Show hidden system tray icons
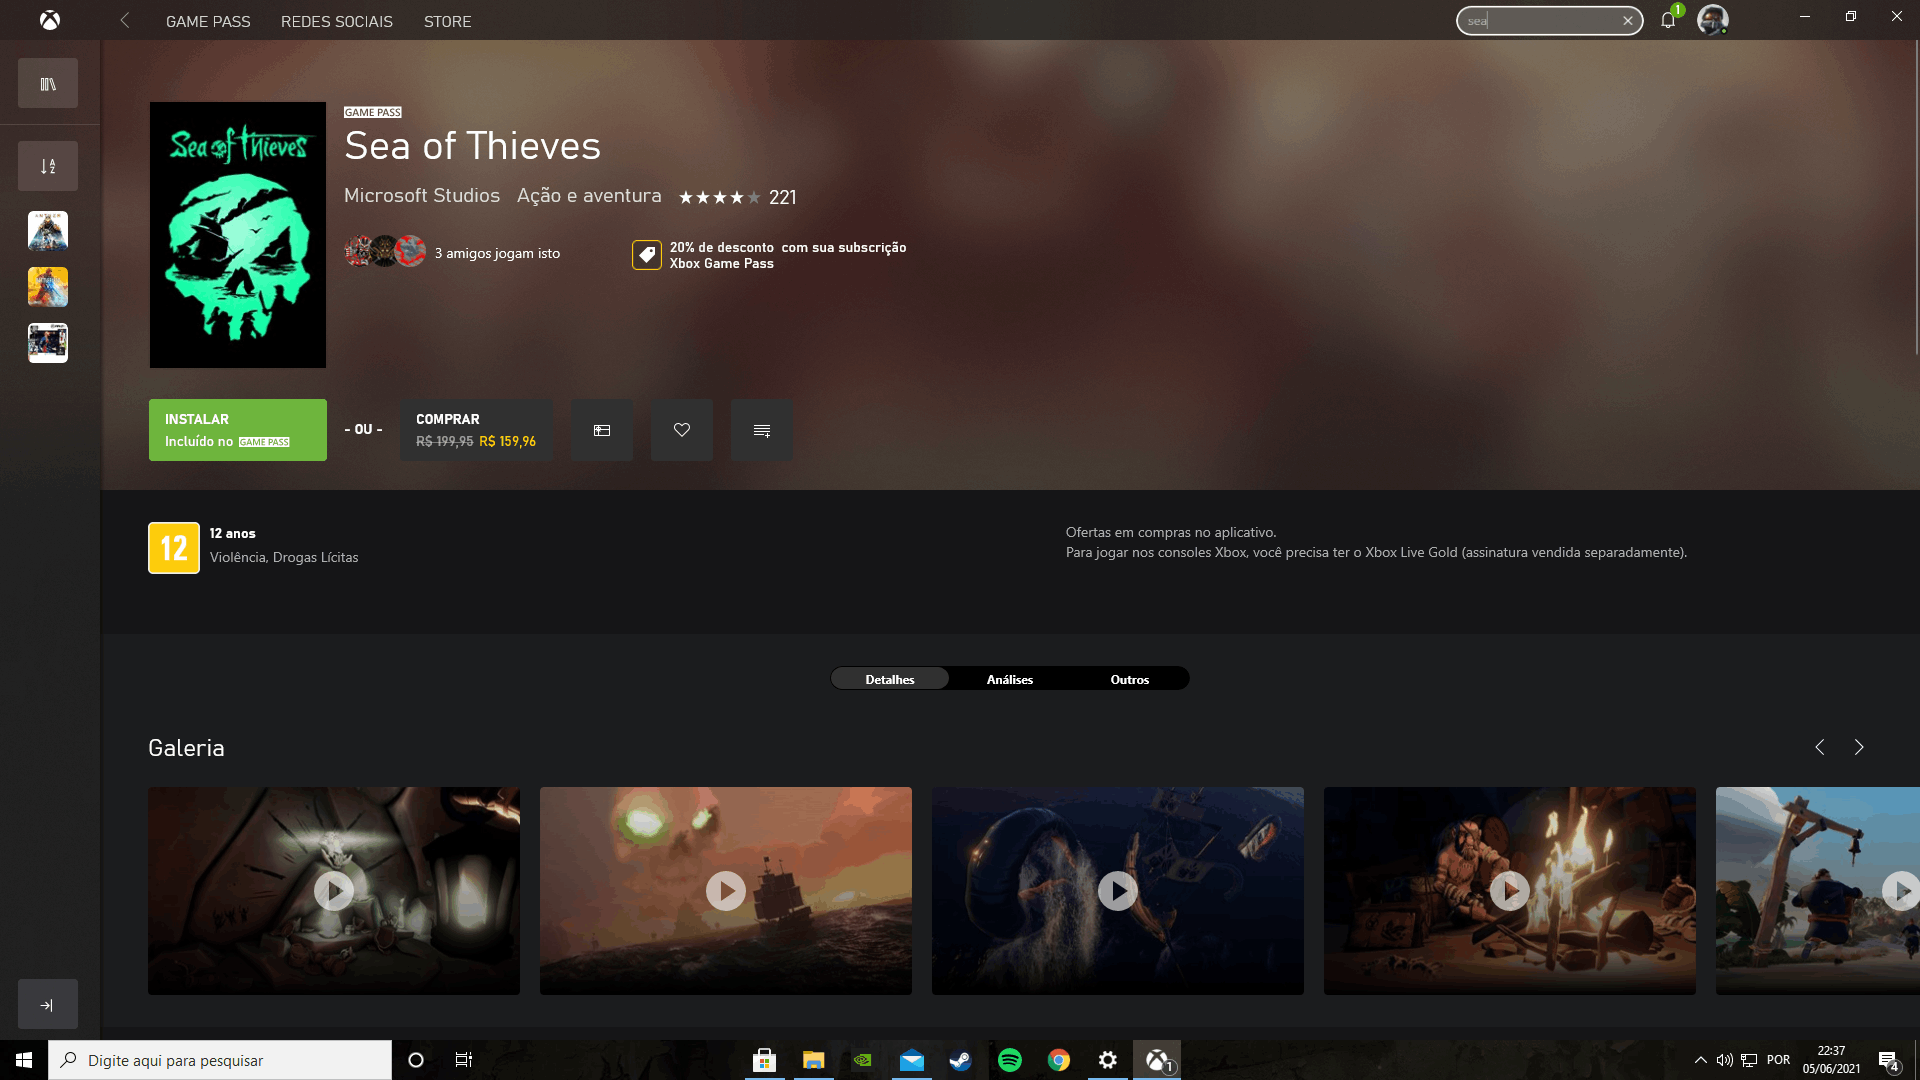 [x=1700, y=1060]
